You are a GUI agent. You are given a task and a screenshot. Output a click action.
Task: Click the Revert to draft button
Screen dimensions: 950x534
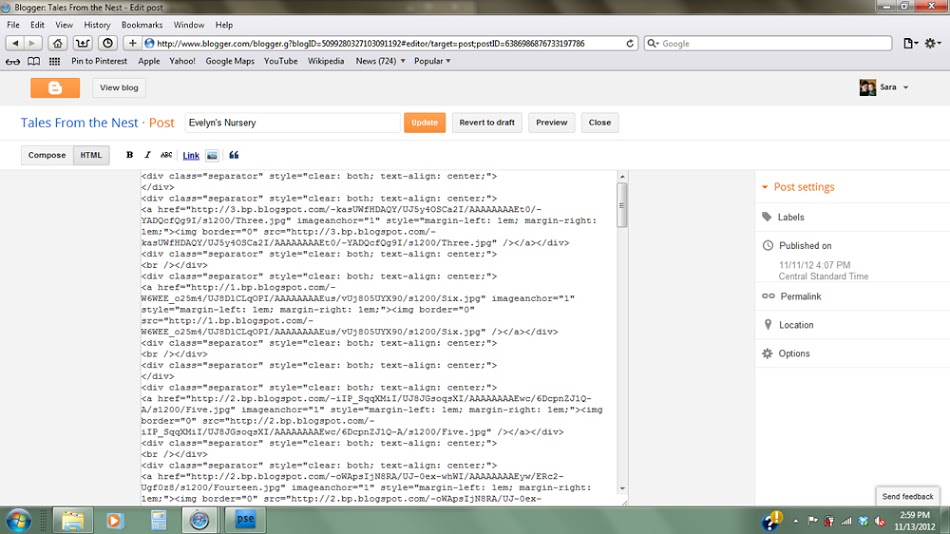(487, 122)
